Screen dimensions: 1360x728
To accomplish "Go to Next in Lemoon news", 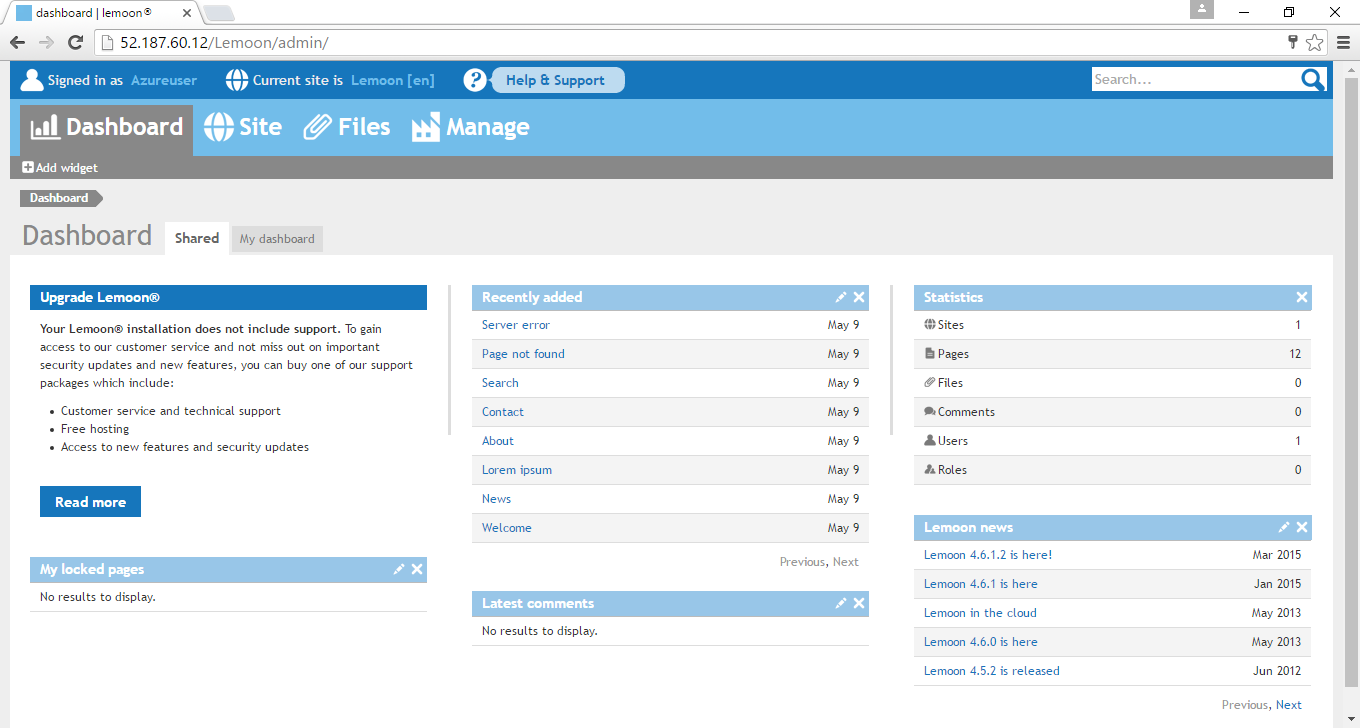I will pos(1289,705).
